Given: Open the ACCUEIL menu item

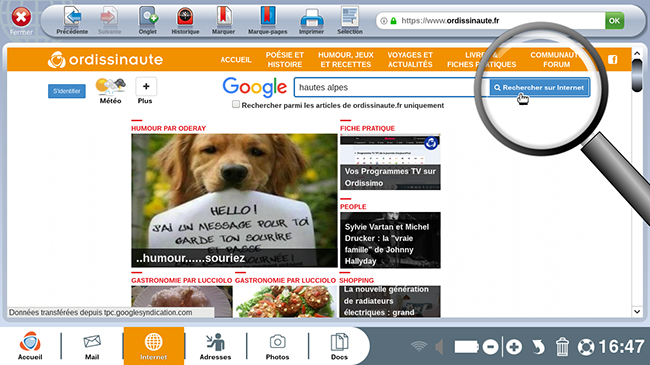Looking at the screenshot, I should pos(236,60).
